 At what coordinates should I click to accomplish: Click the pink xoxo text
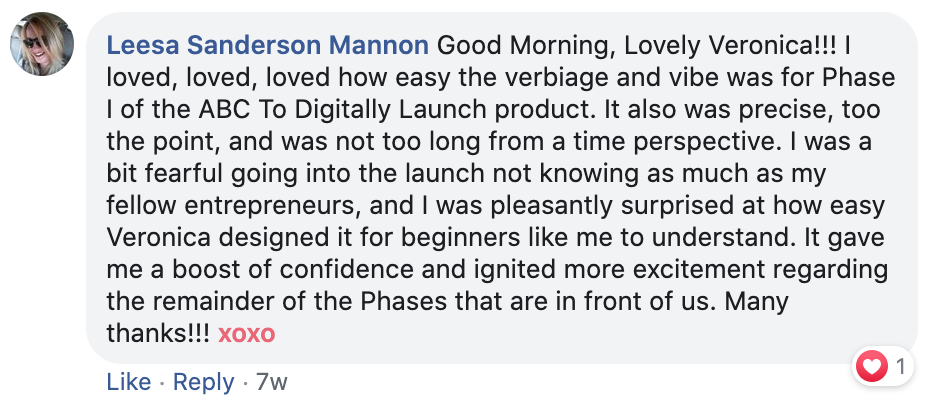247,334
